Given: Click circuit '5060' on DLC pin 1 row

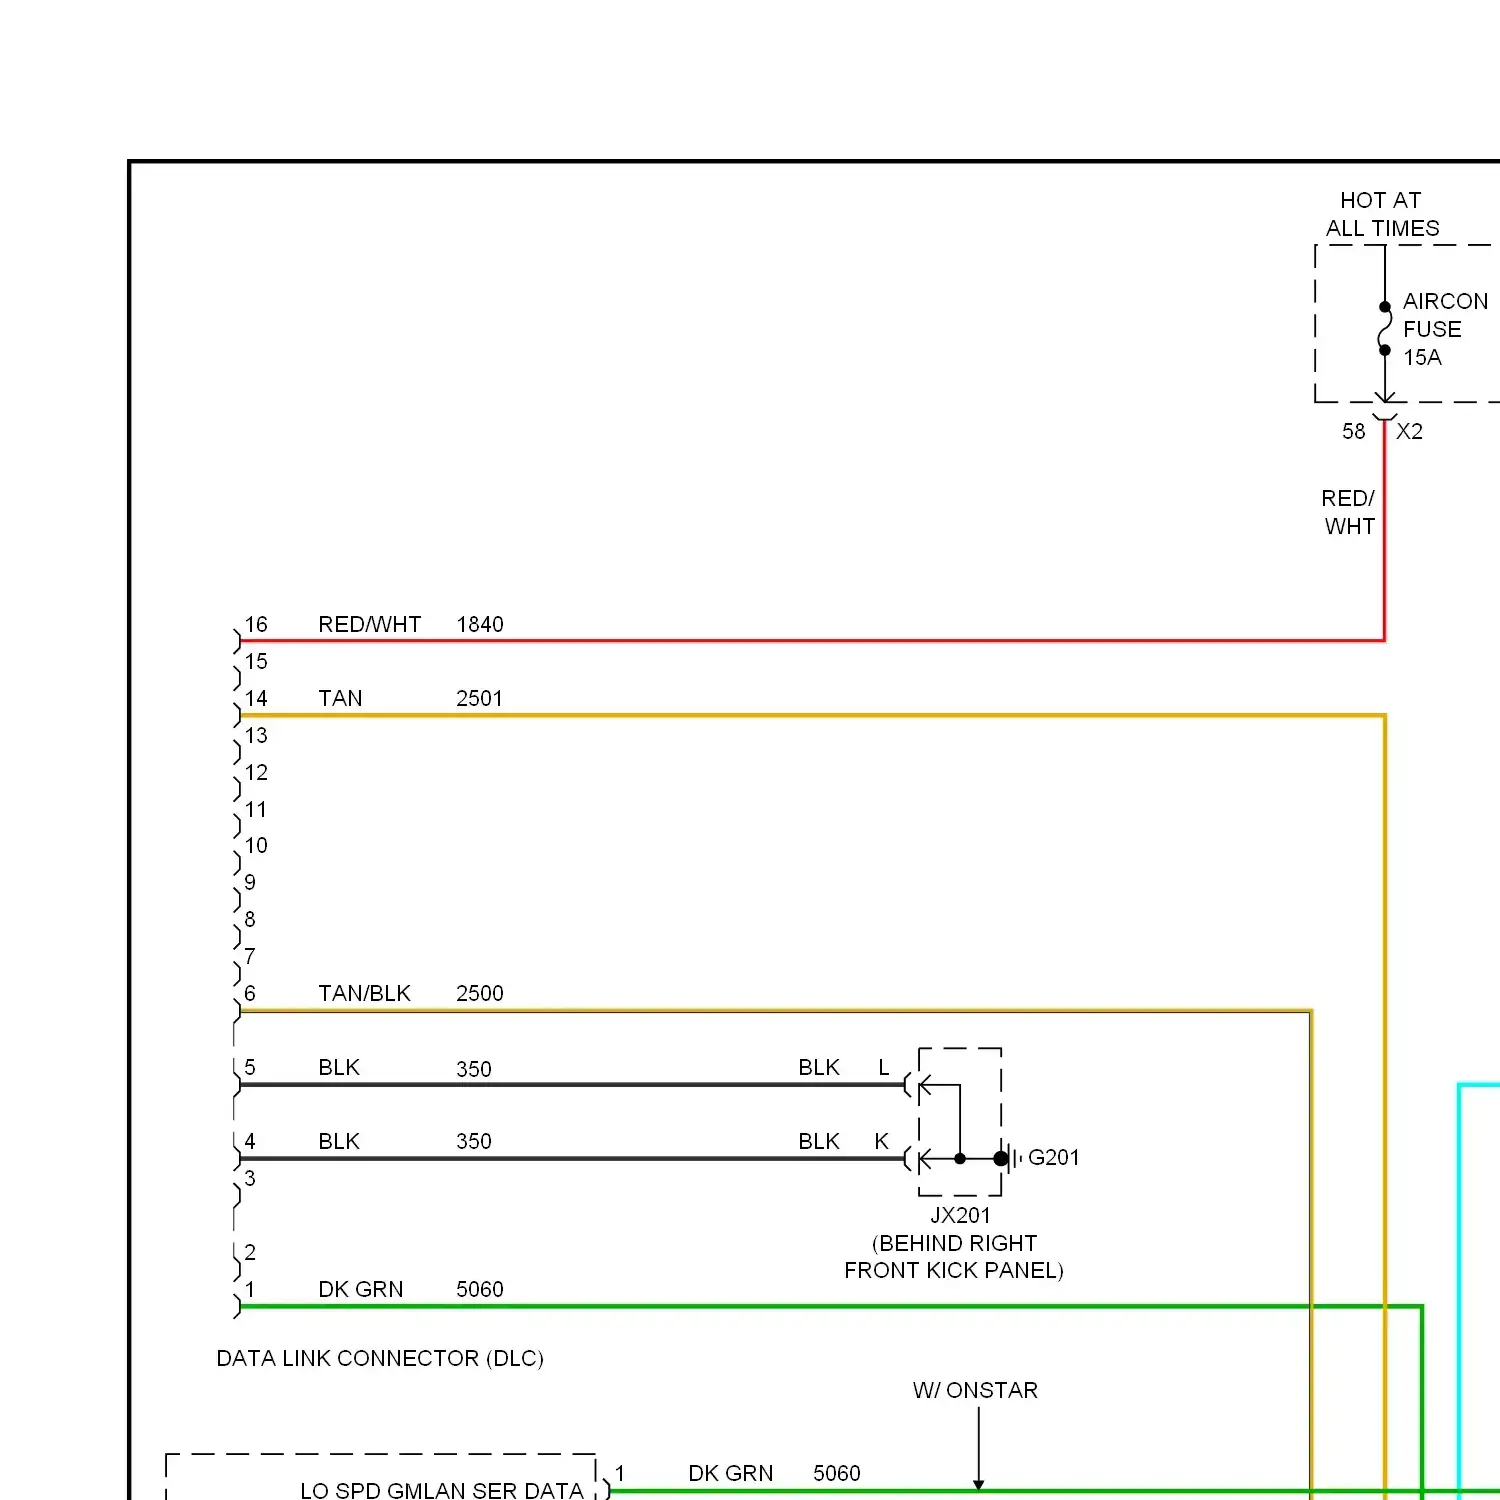Looking at the screenshot, I should (480, 1289).
